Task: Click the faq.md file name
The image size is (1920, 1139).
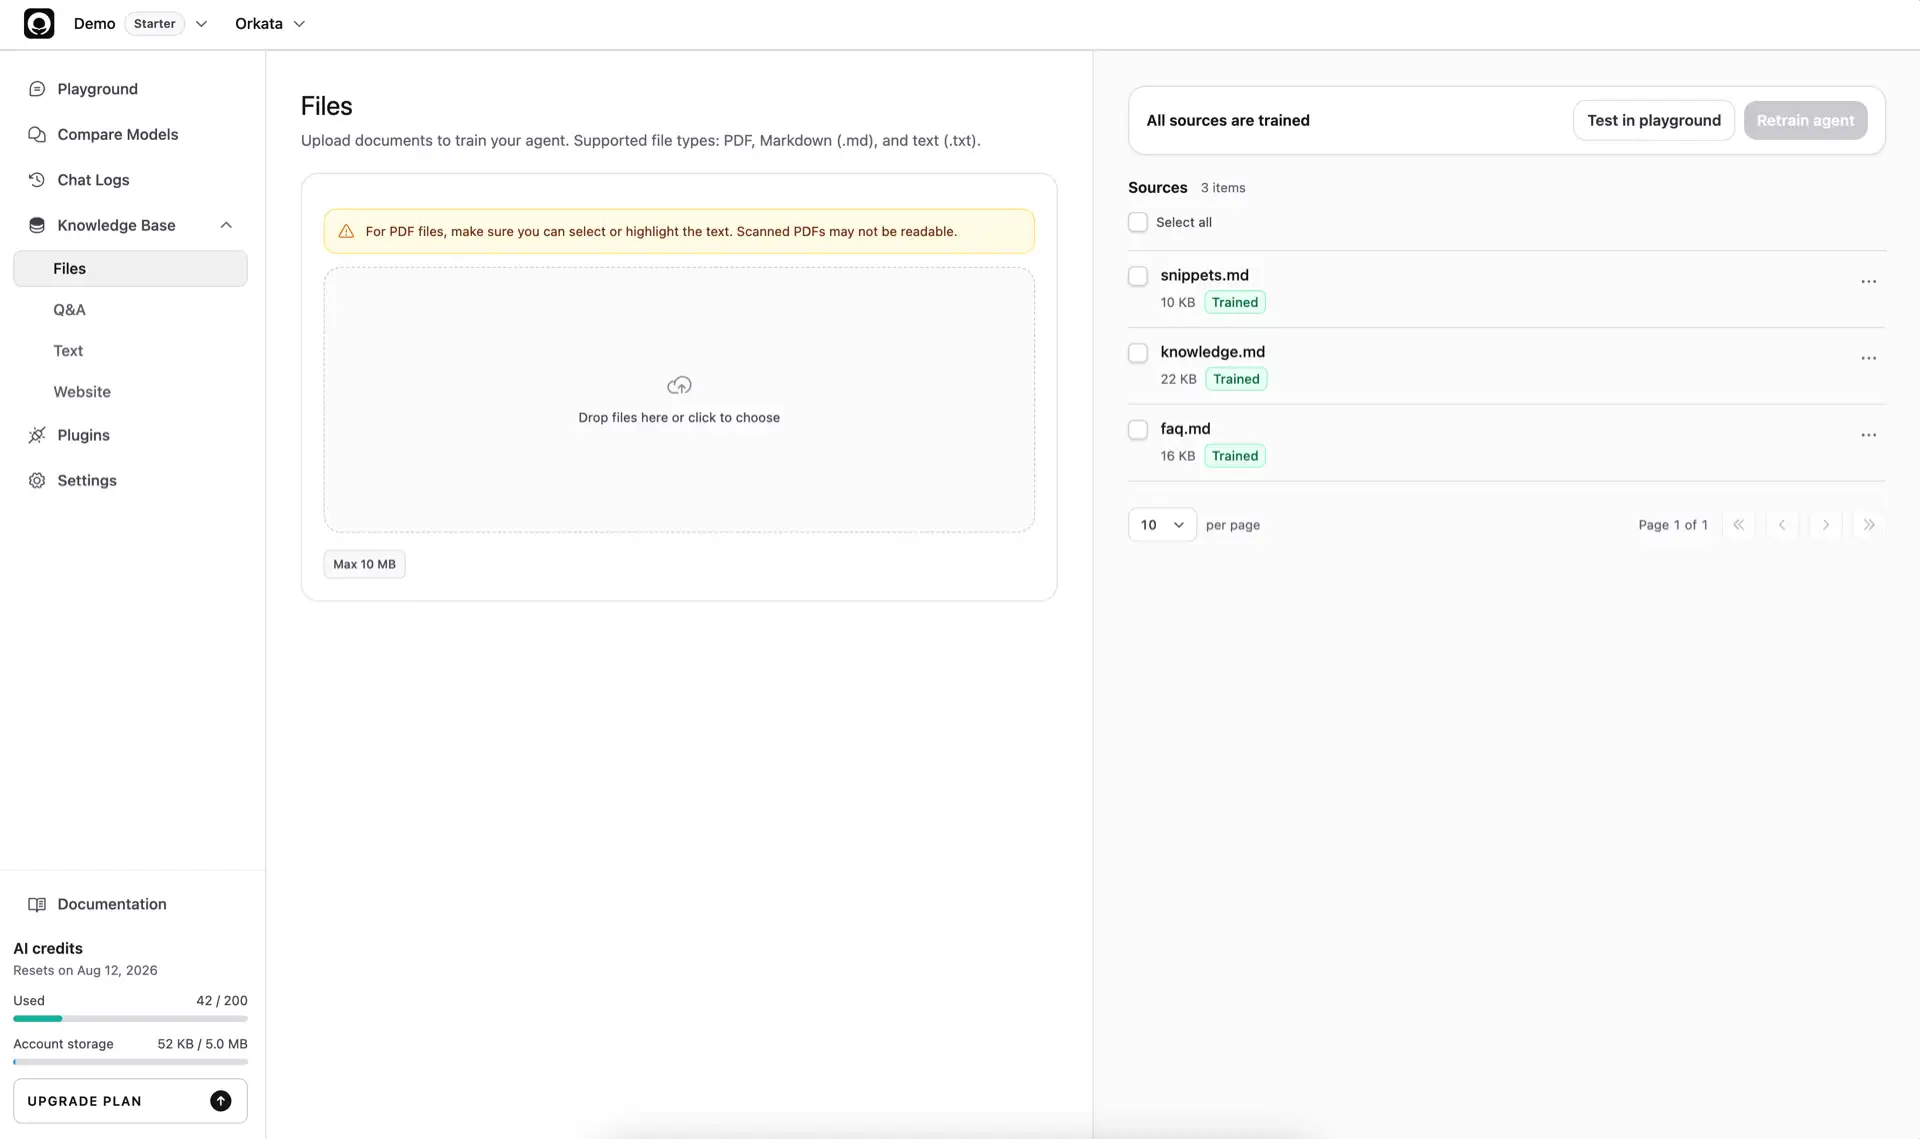Action: 1185,429
